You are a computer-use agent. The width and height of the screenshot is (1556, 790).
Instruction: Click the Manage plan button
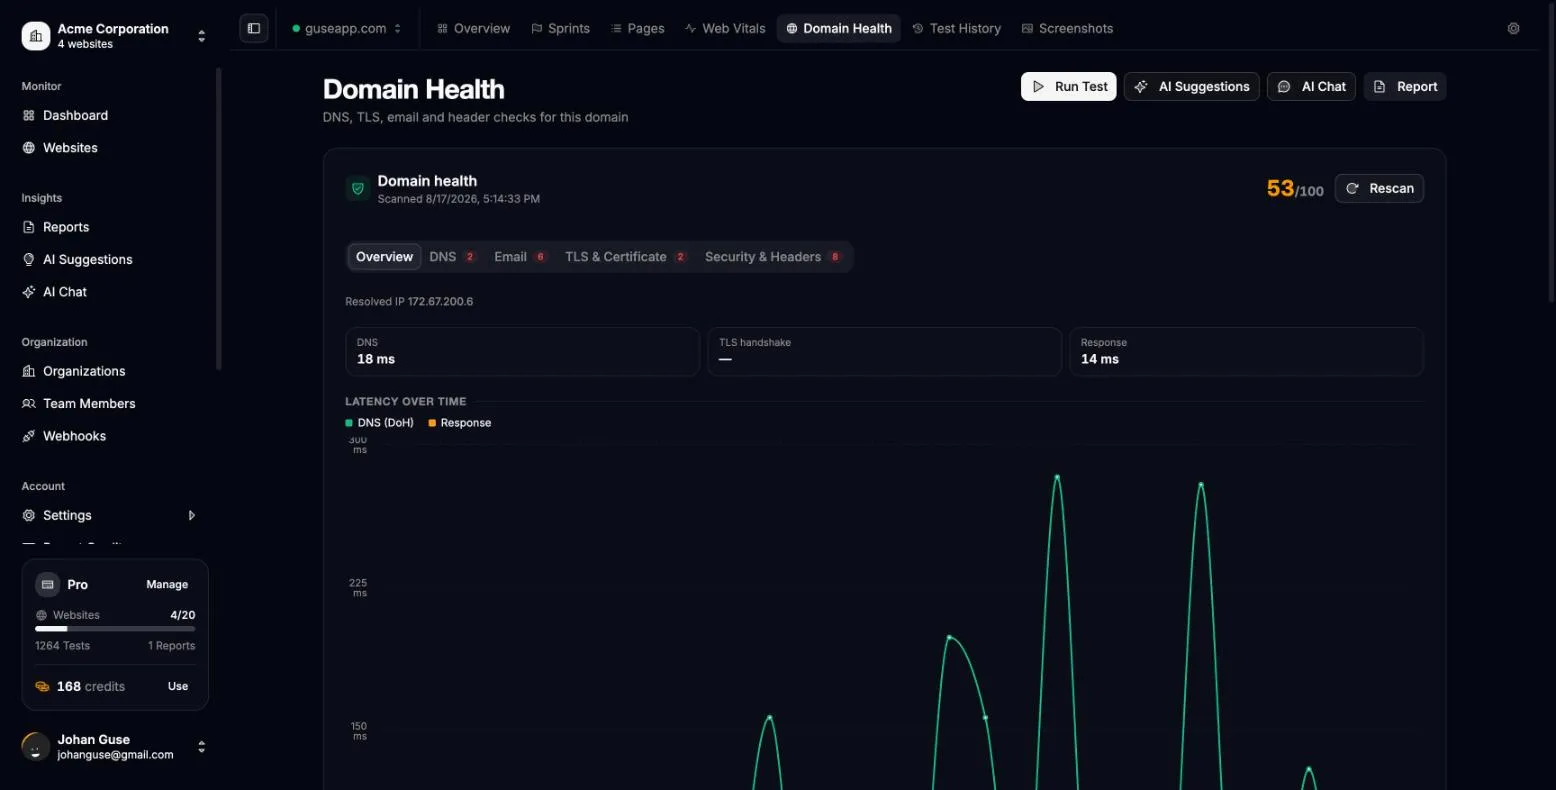point(167,584)
